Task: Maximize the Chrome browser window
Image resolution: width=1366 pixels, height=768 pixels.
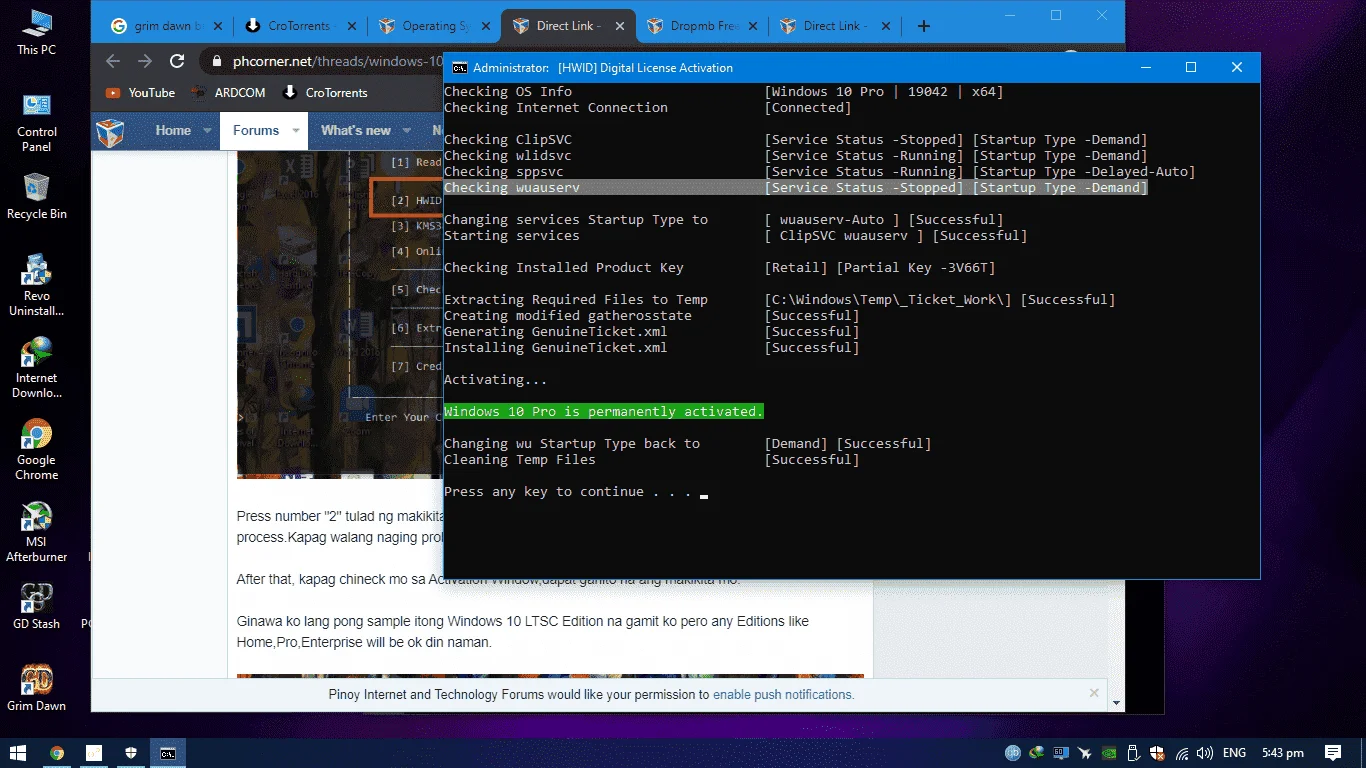Action: [1056, 15]
